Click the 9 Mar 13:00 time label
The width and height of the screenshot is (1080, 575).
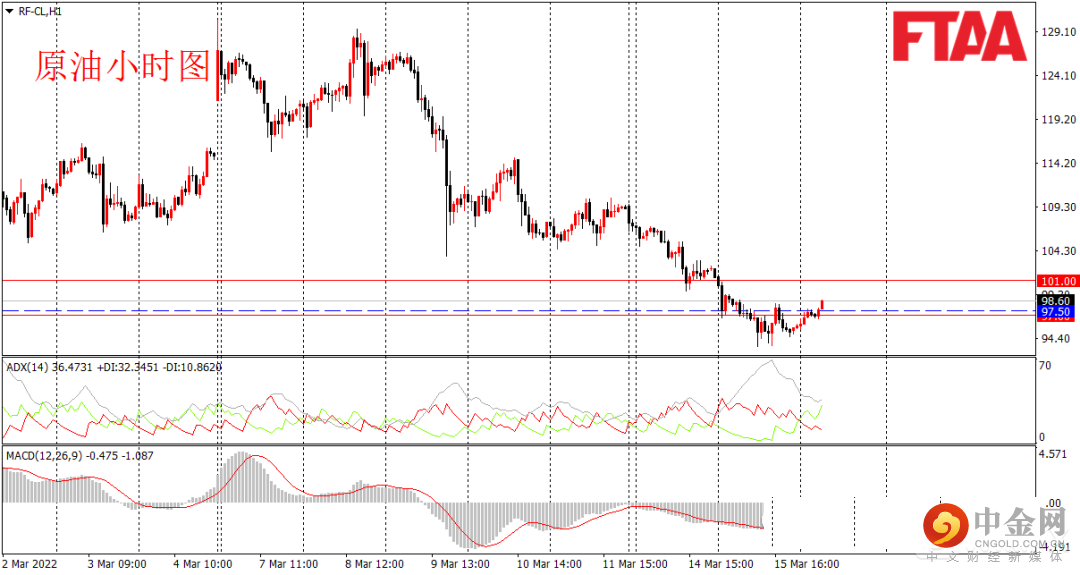461,564
